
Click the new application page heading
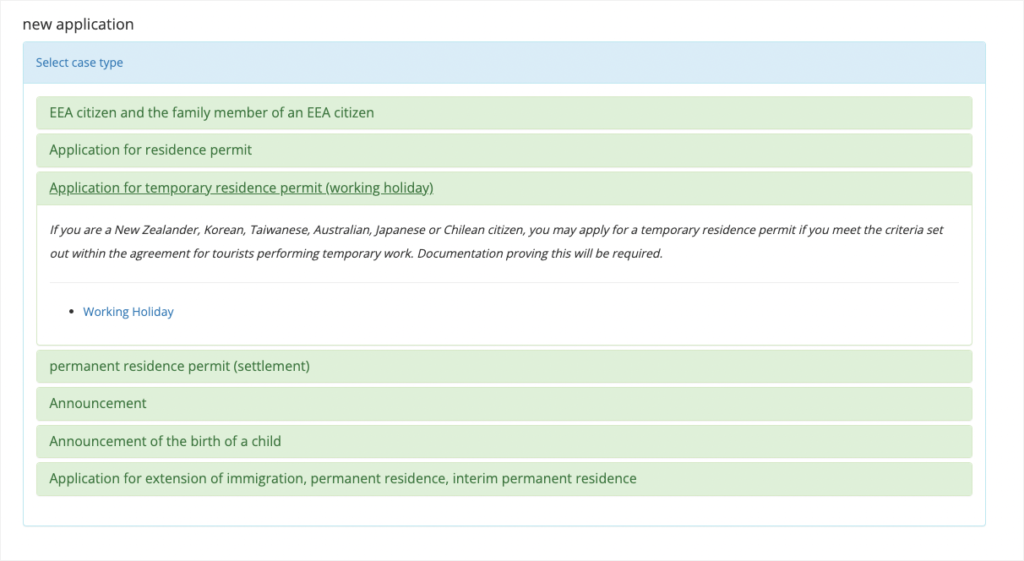click(78, 24)
